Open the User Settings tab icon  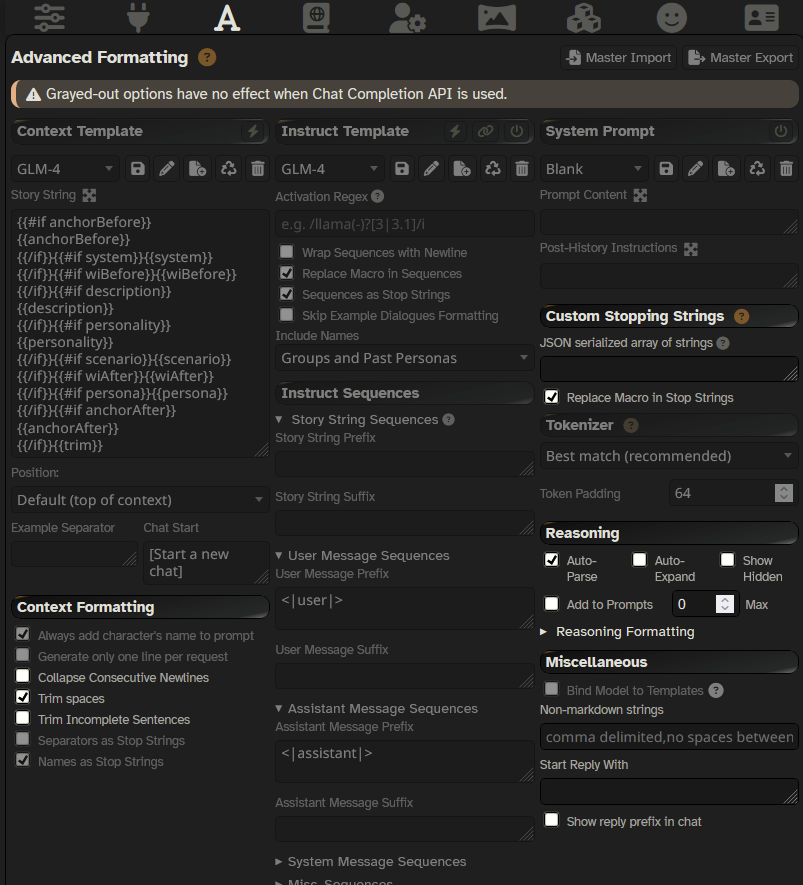point(406,17)
